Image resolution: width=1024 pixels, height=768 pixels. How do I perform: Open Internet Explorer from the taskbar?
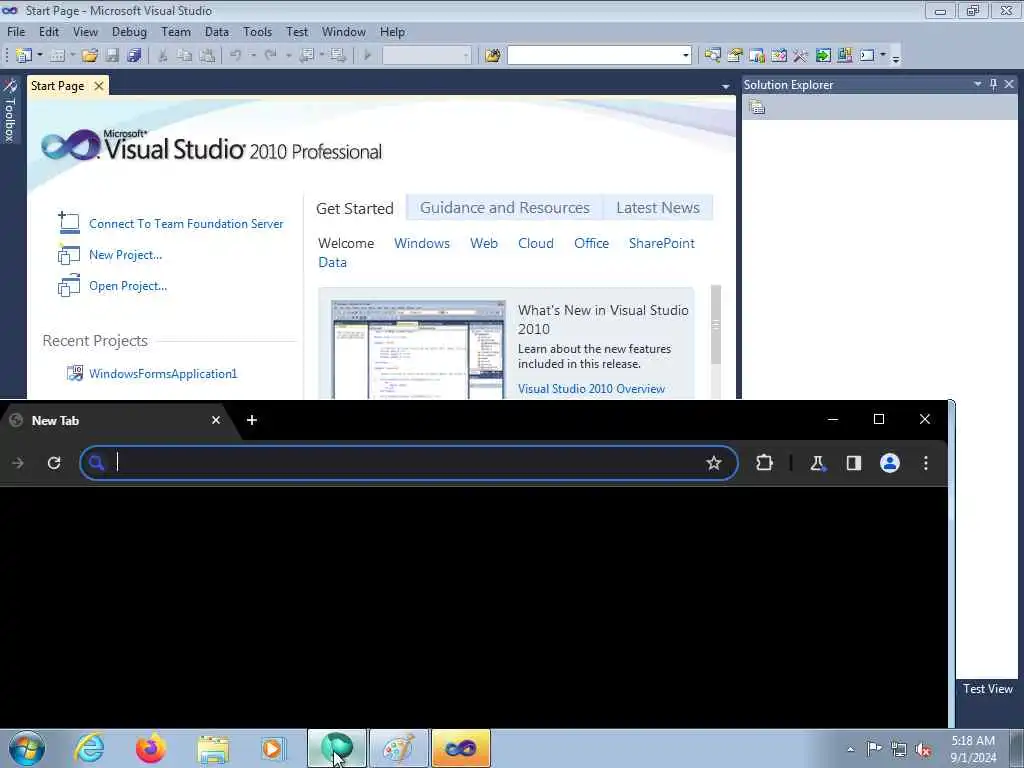coord(89,748)
